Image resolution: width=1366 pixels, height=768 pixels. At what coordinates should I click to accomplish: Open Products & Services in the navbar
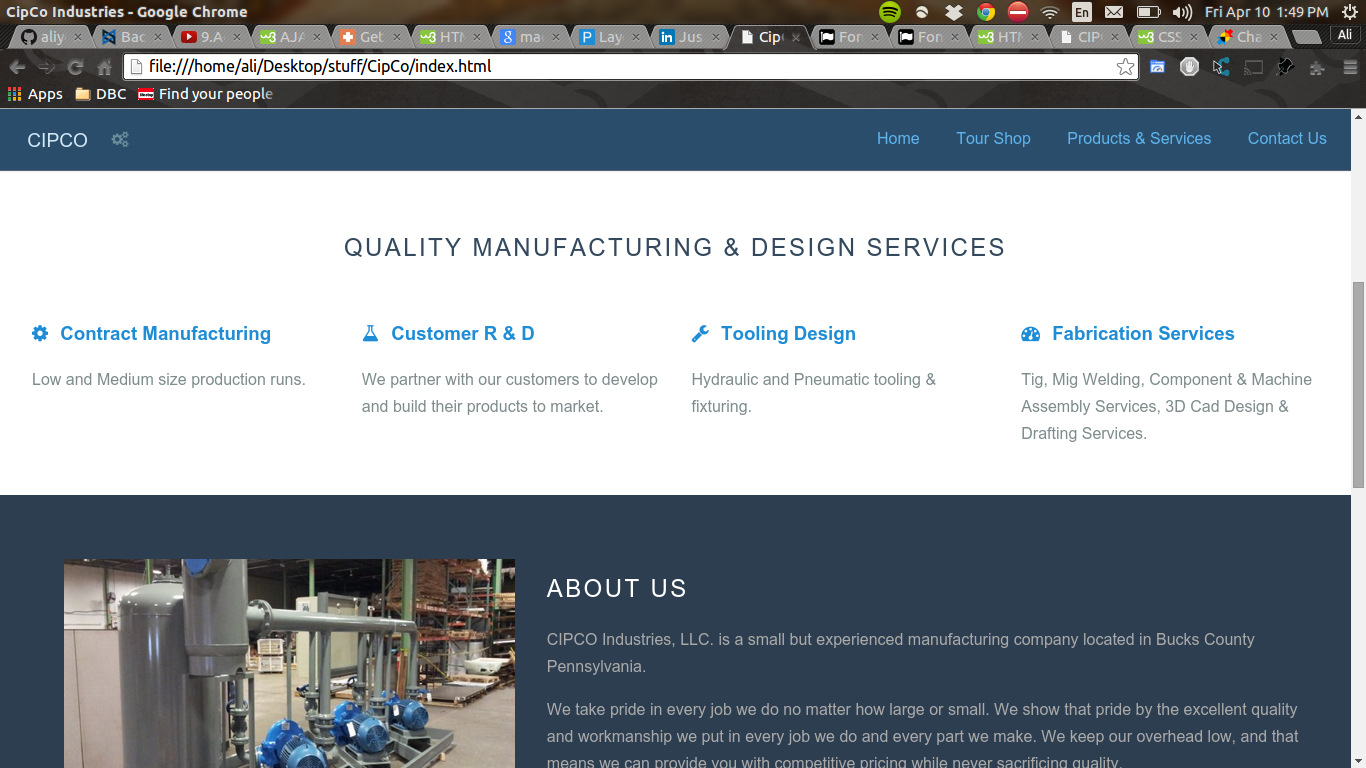1139,139
